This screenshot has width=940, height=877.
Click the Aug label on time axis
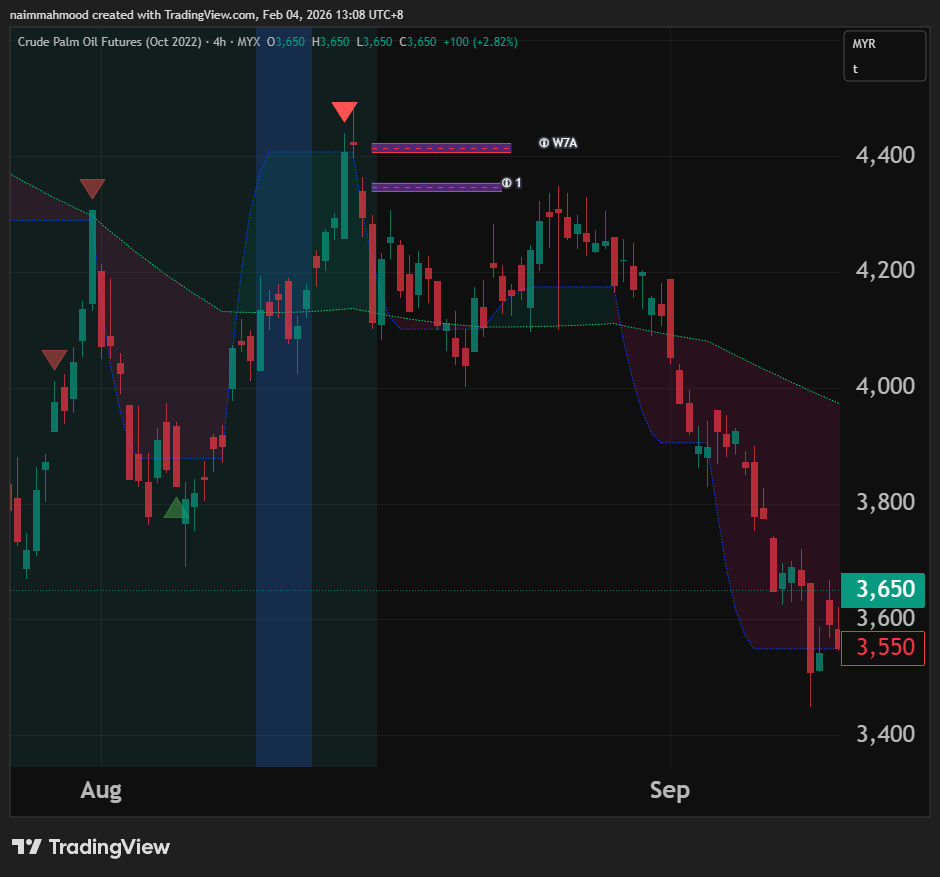click(101, 790)
